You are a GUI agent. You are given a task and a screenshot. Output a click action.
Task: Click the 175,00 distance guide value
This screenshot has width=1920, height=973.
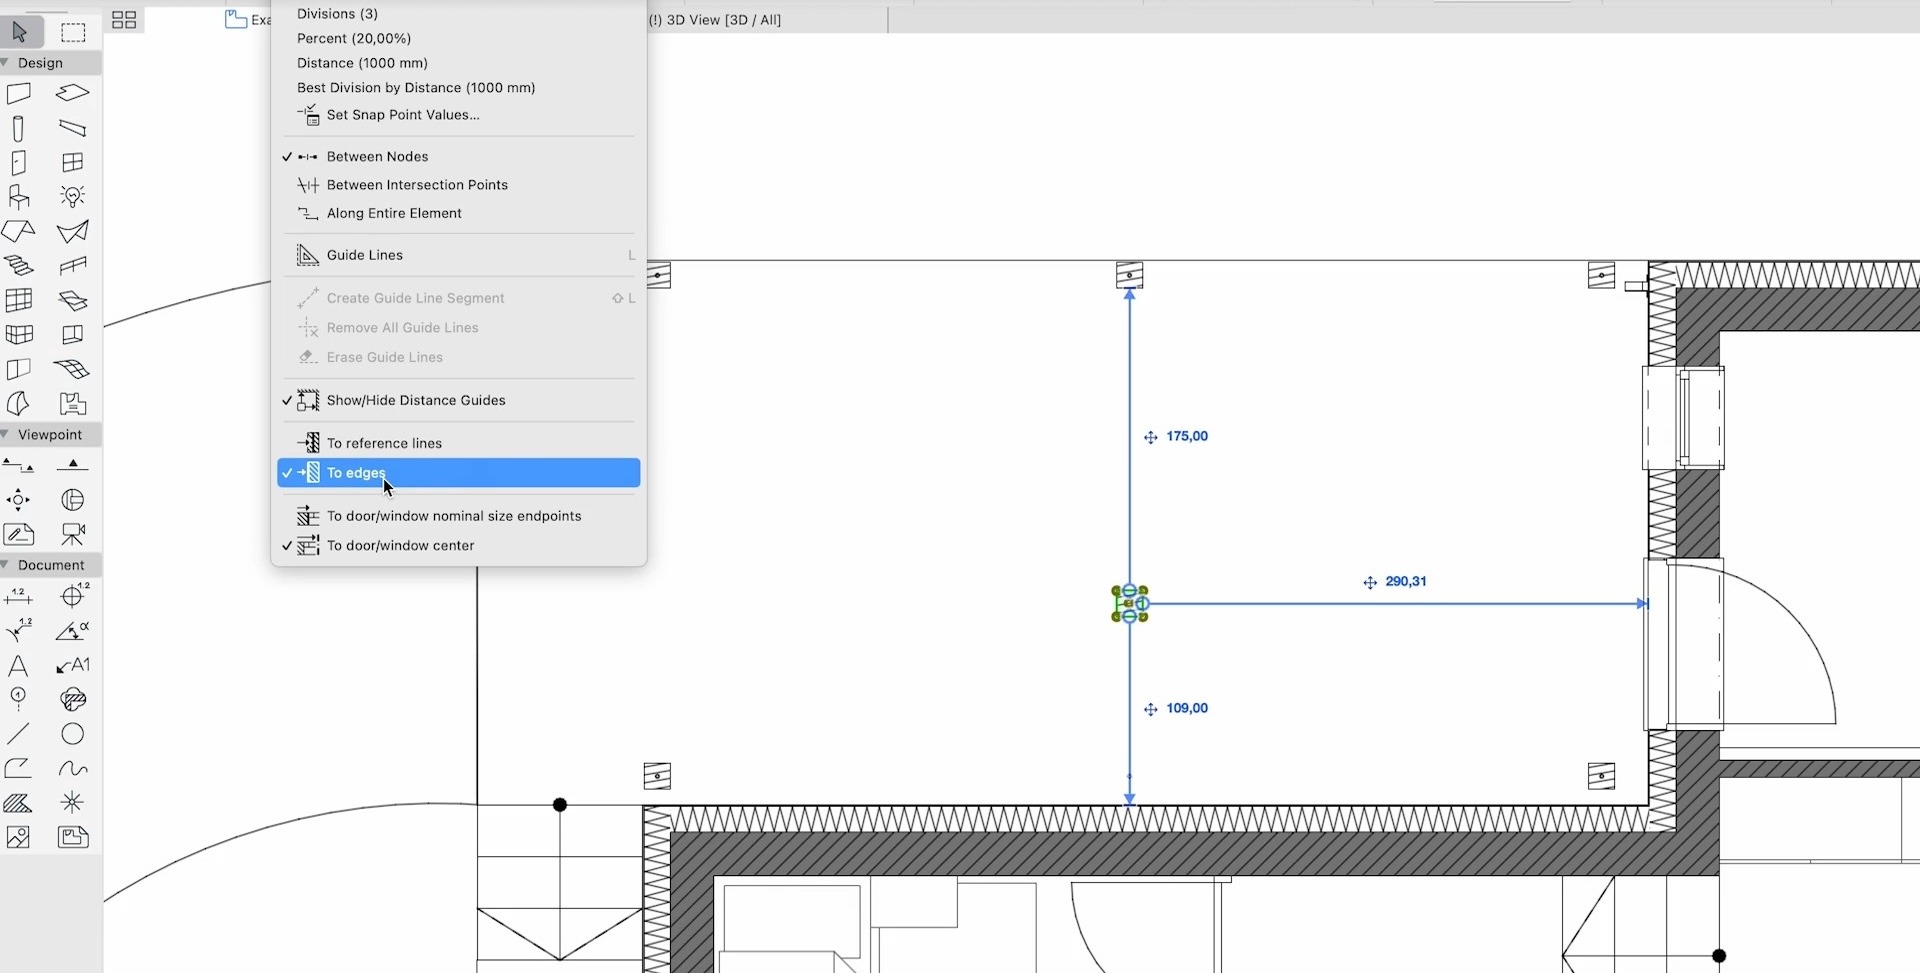1187,436
